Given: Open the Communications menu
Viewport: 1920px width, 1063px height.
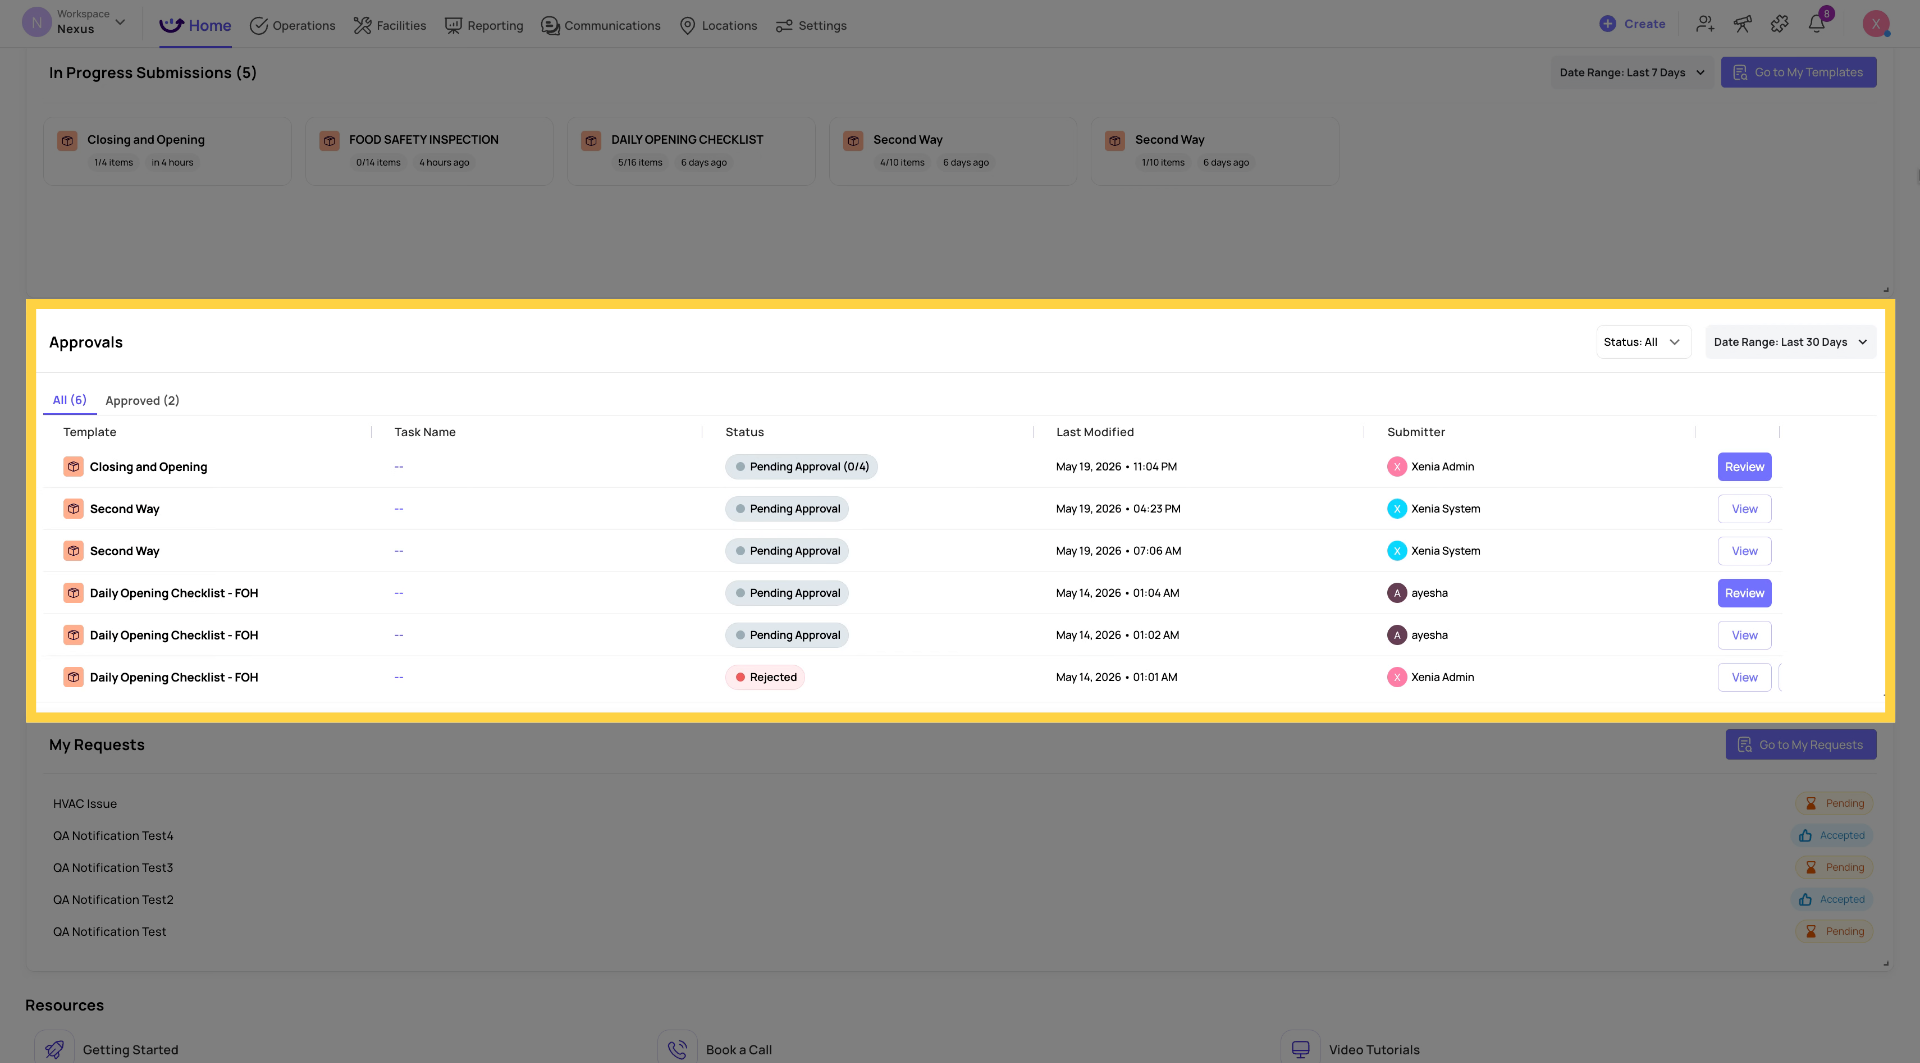Looking at the screenshot, I should click(x=601, y=25).
